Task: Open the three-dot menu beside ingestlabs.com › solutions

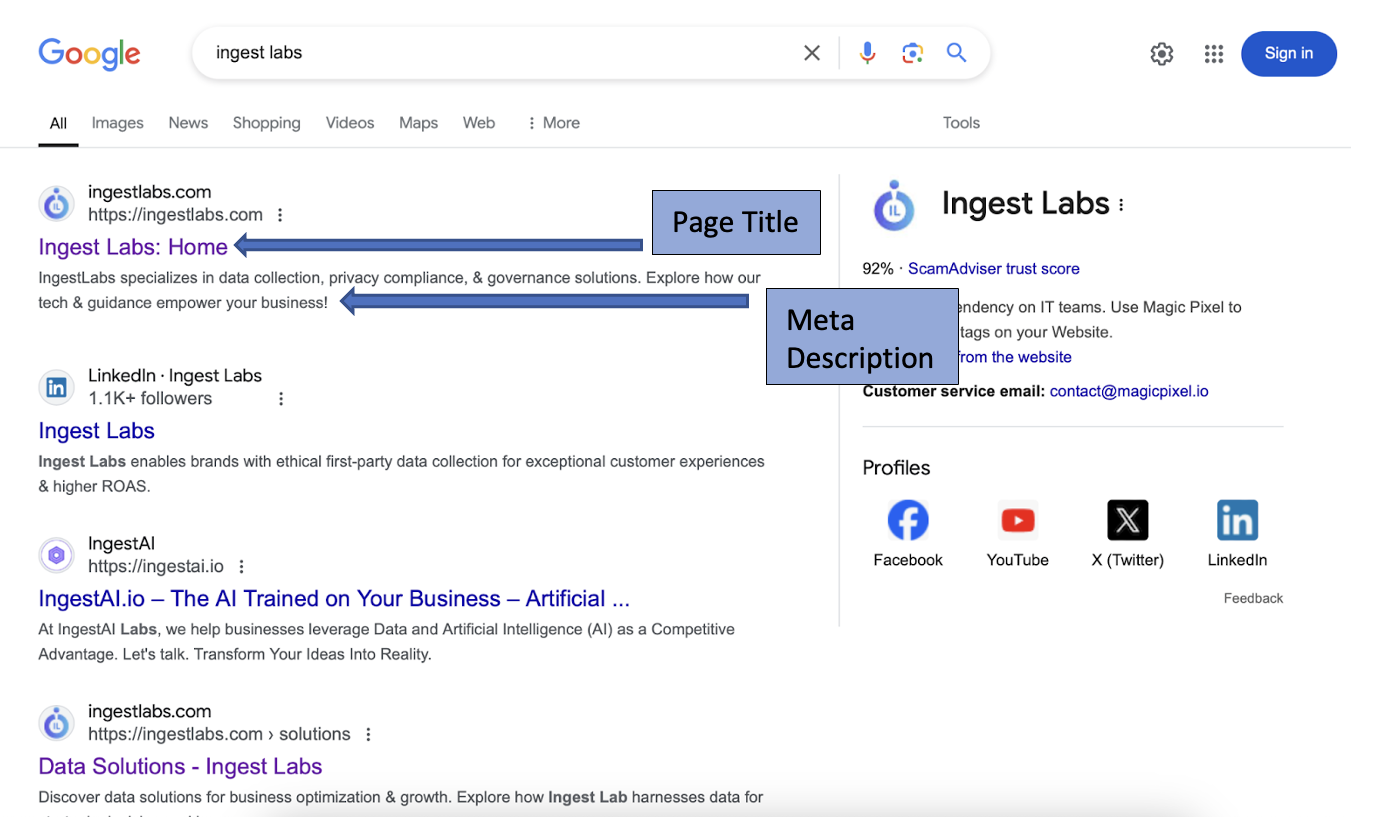Action: coord(368,735)
